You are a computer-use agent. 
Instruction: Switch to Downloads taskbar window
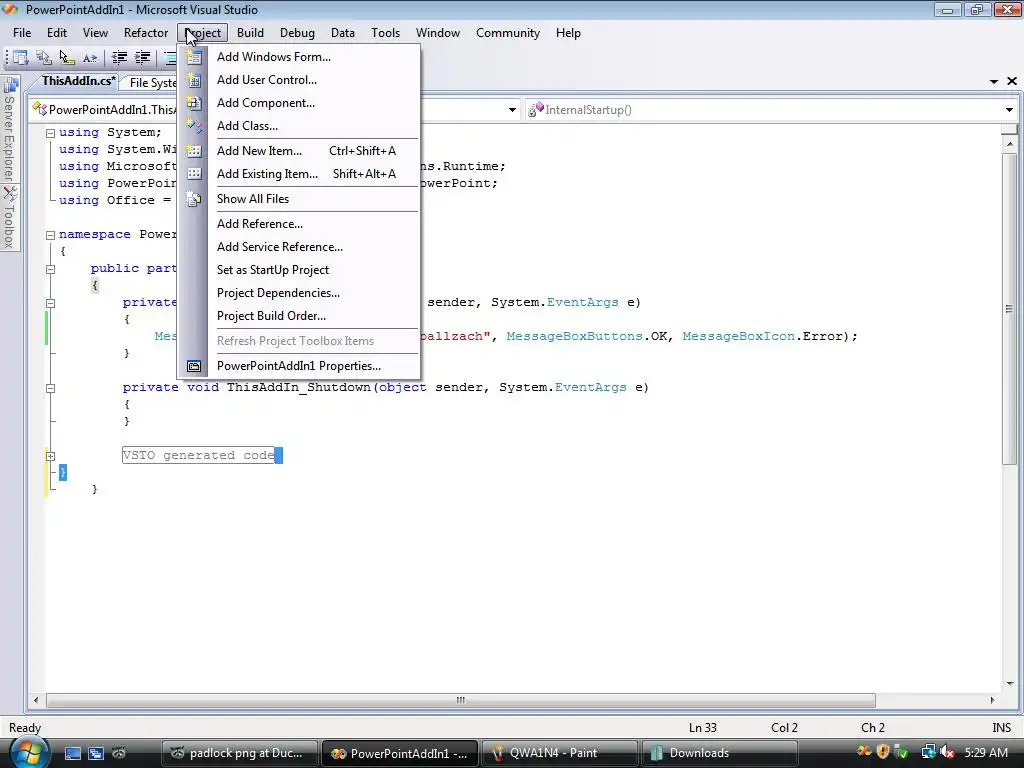pos(718,753)
